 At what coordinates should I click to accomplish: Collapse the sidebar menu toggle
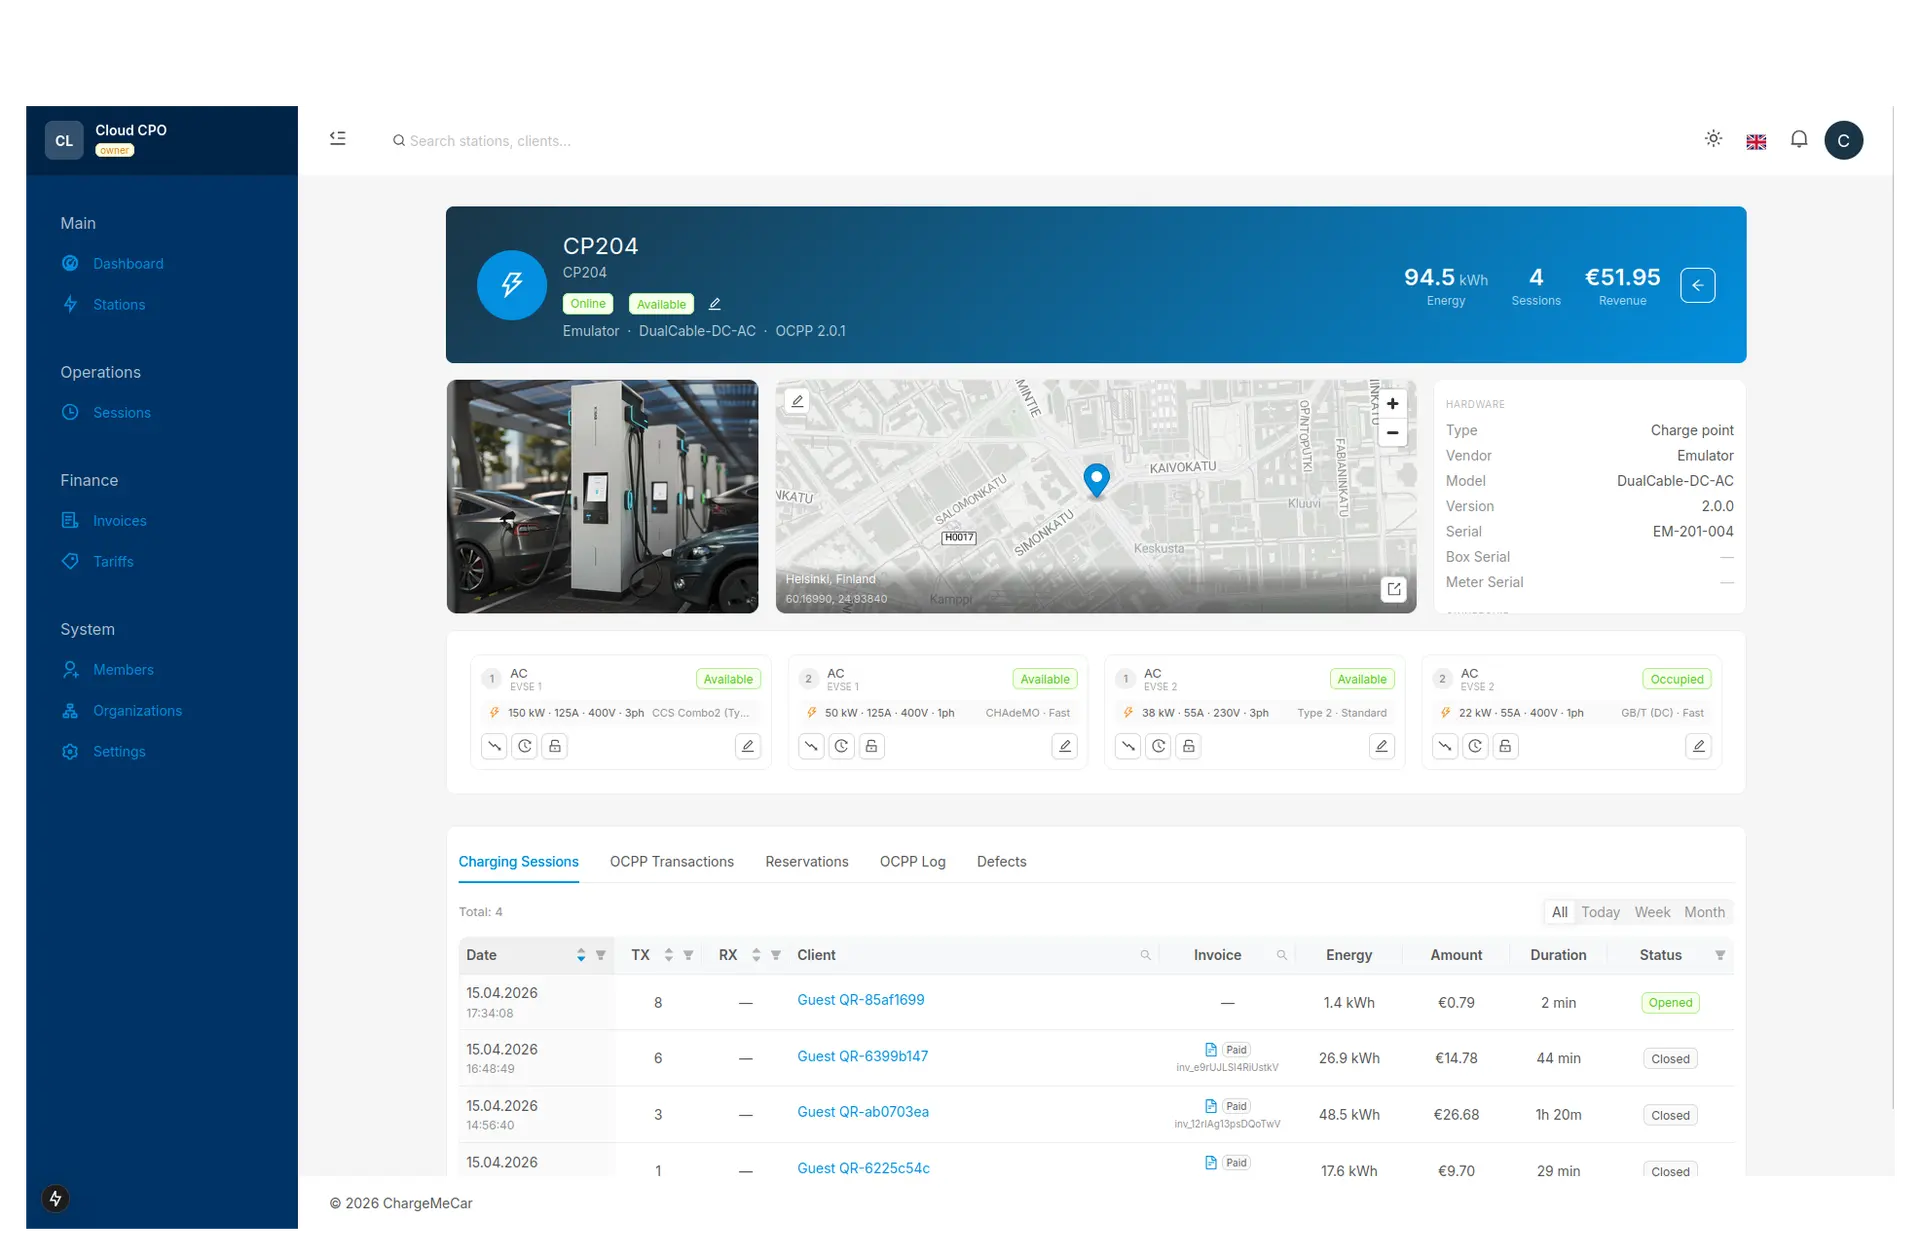[x=338, y=139]
